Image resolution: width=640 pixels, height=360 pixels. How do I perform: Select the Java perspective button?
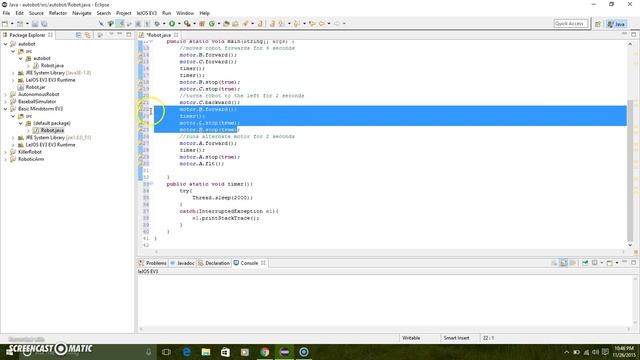click(616, 24)
